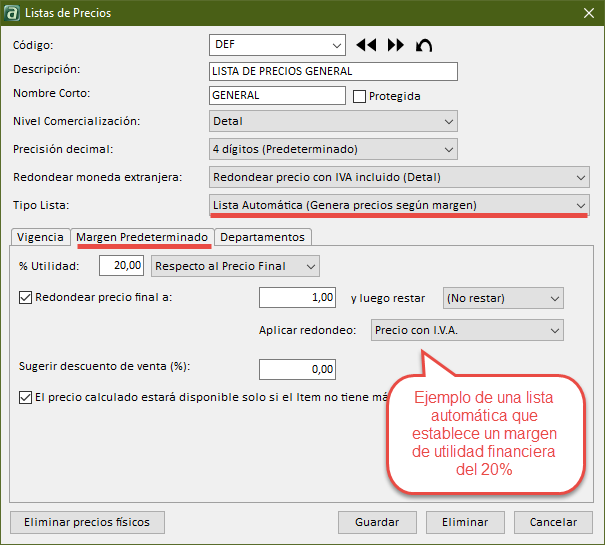Click Eliminar precios físicos button
The height and width of the screenshot is (545, 605).
(x=87, y=522)
